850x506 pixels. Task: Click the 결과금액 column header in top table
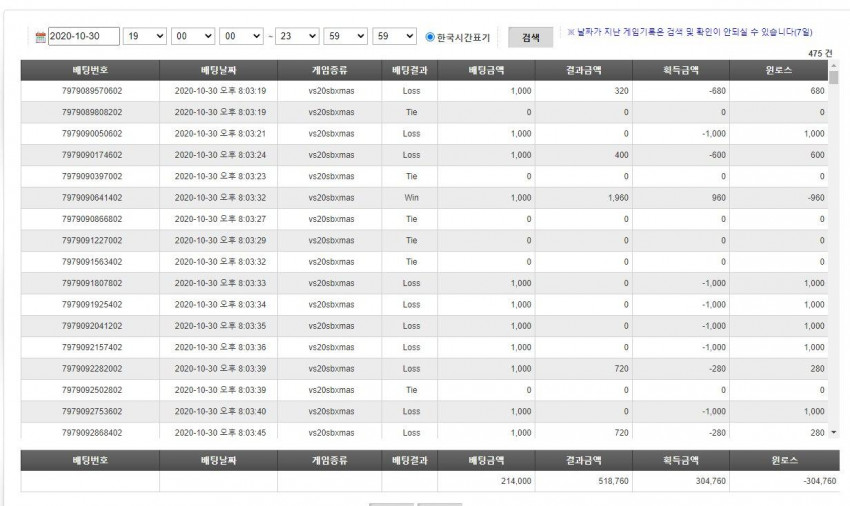[x=584, y=71]
